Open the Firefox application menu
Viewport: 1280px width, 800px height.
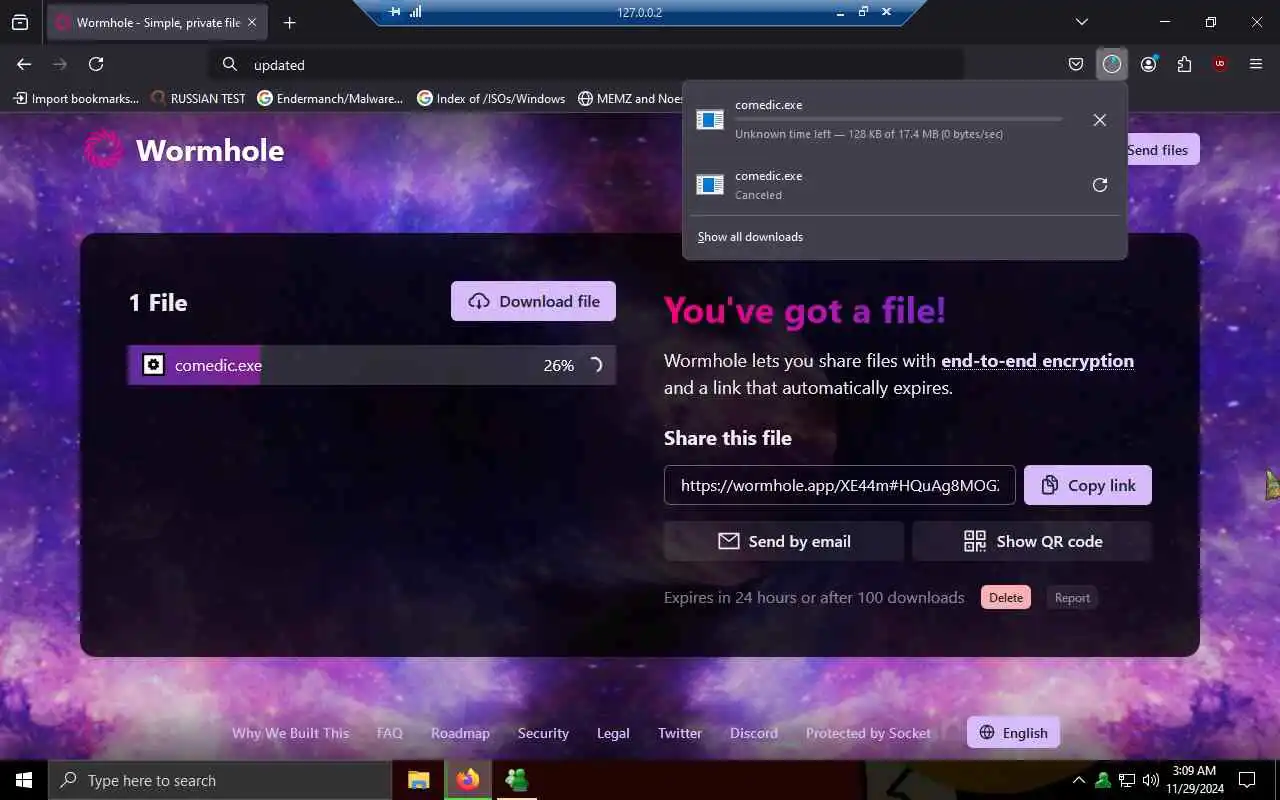click(1256, 64)
